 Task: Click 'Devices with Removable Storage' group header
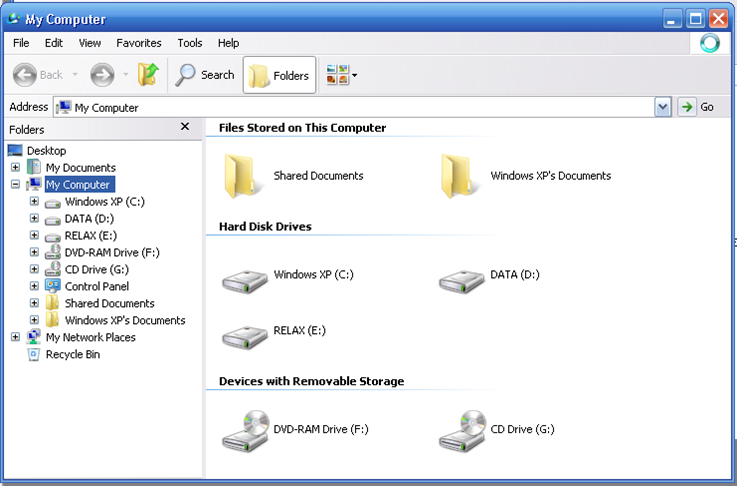pos(312,381)
